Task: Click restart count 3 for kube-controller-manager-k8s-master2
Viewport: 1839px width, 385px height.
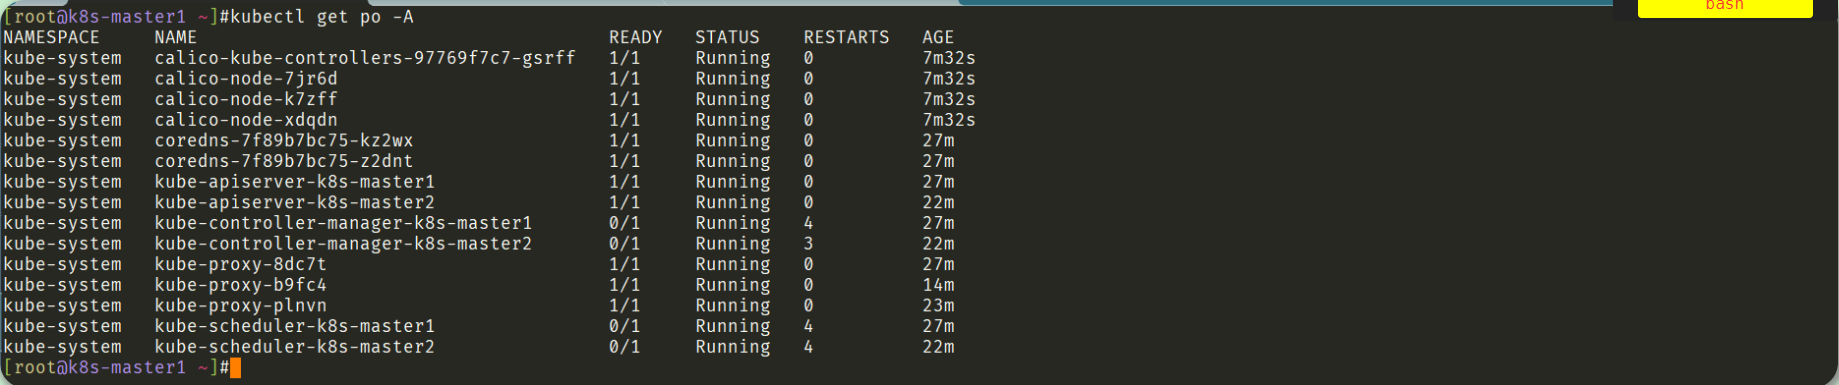Action: (x=808, y=244)
